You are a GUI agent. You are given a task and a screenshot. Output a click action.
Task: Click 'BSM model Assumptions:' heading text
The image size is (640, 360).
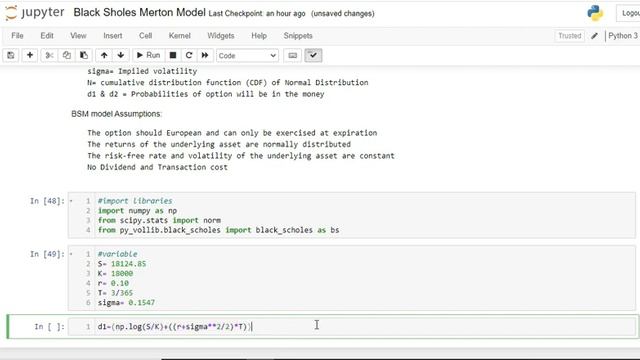(116, 114)
